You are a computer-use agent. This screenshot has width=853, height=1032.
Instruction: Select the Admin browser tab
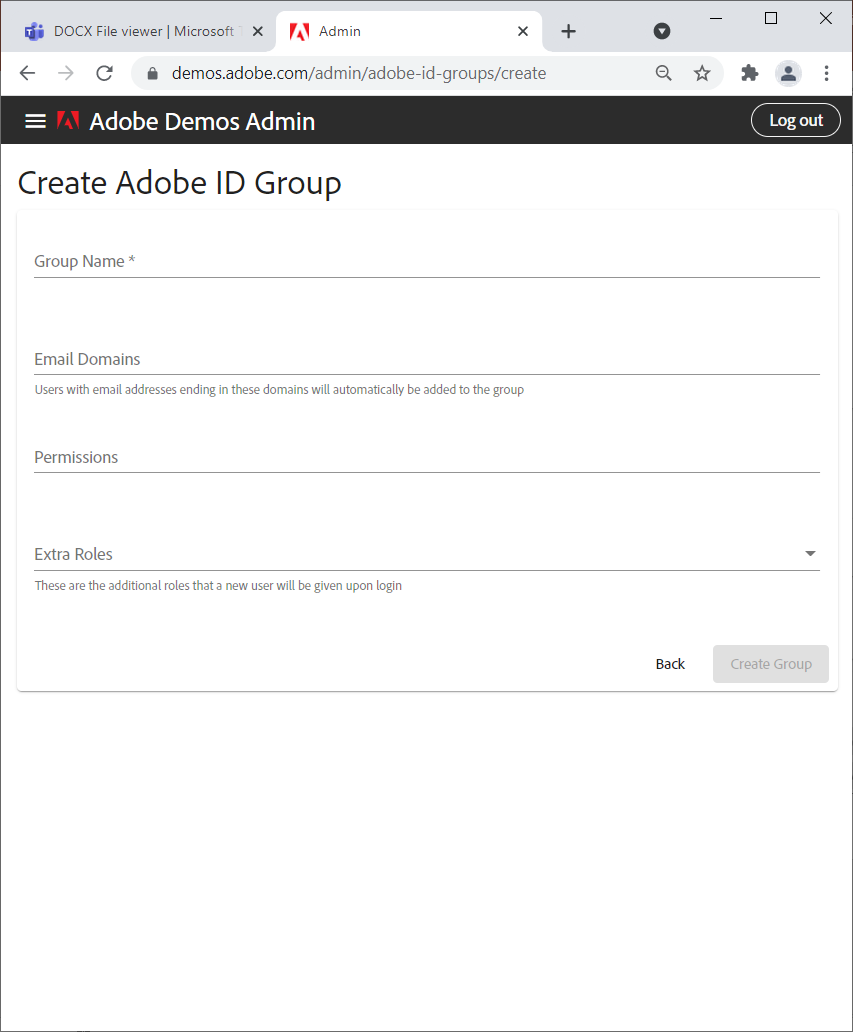[400, 31]
